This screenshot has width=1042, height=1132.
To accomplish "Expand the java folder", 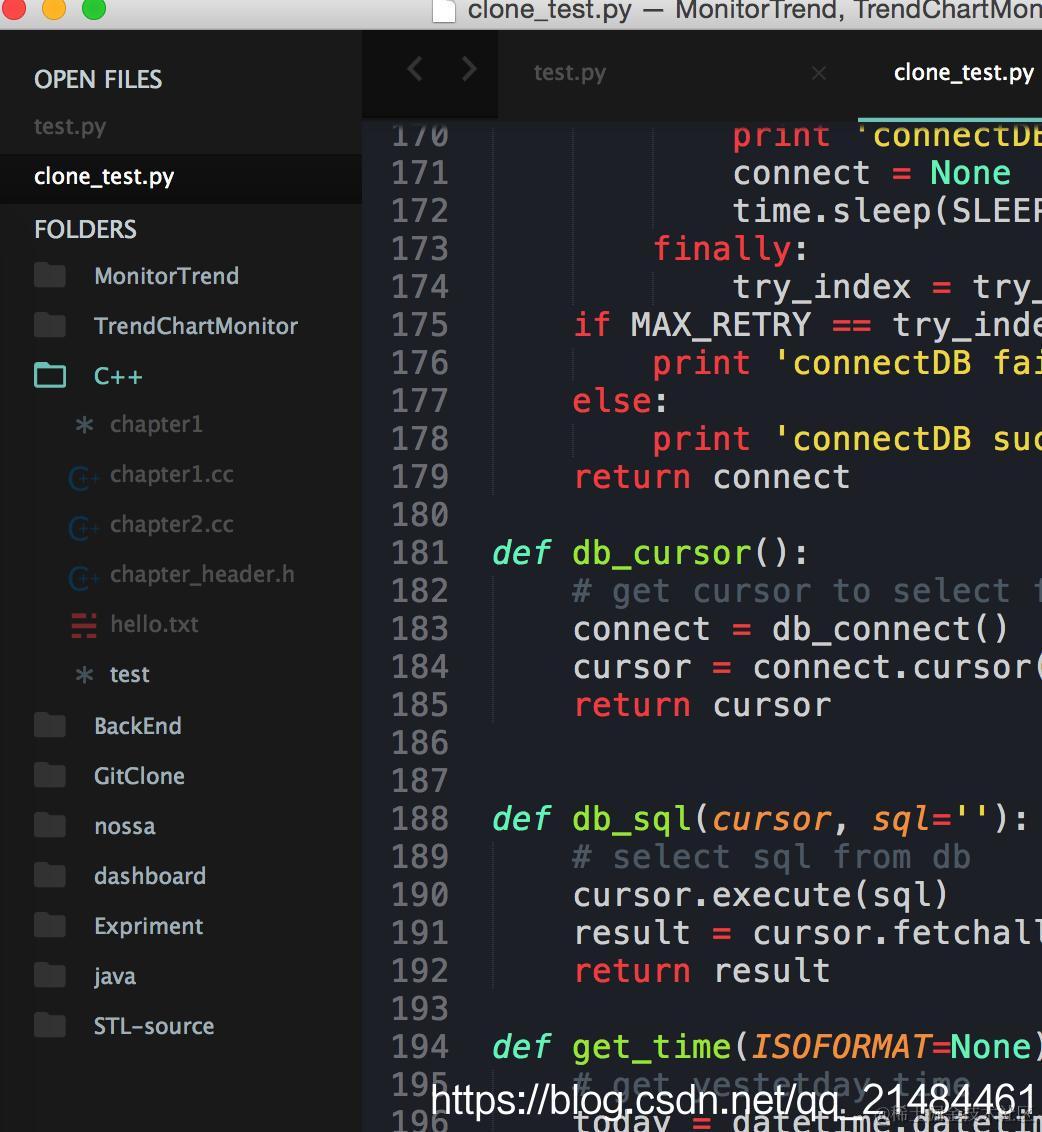I will [x=115, y=976].
